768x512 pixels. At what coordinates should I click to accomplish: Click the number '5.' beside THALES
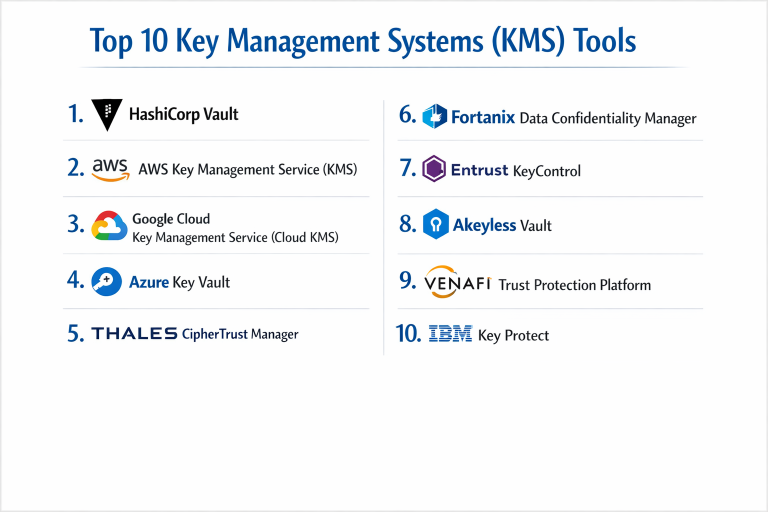[x=76, y=334]
